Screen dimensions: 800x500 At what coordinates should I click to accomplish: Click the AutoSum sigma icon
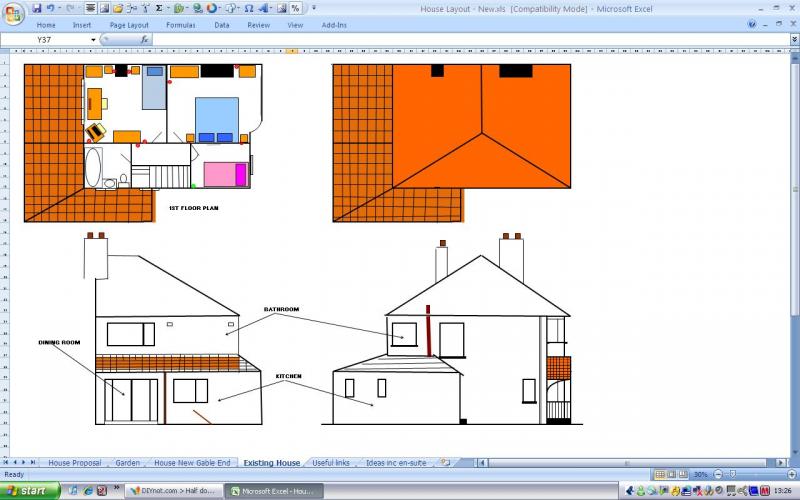point(159,8)
